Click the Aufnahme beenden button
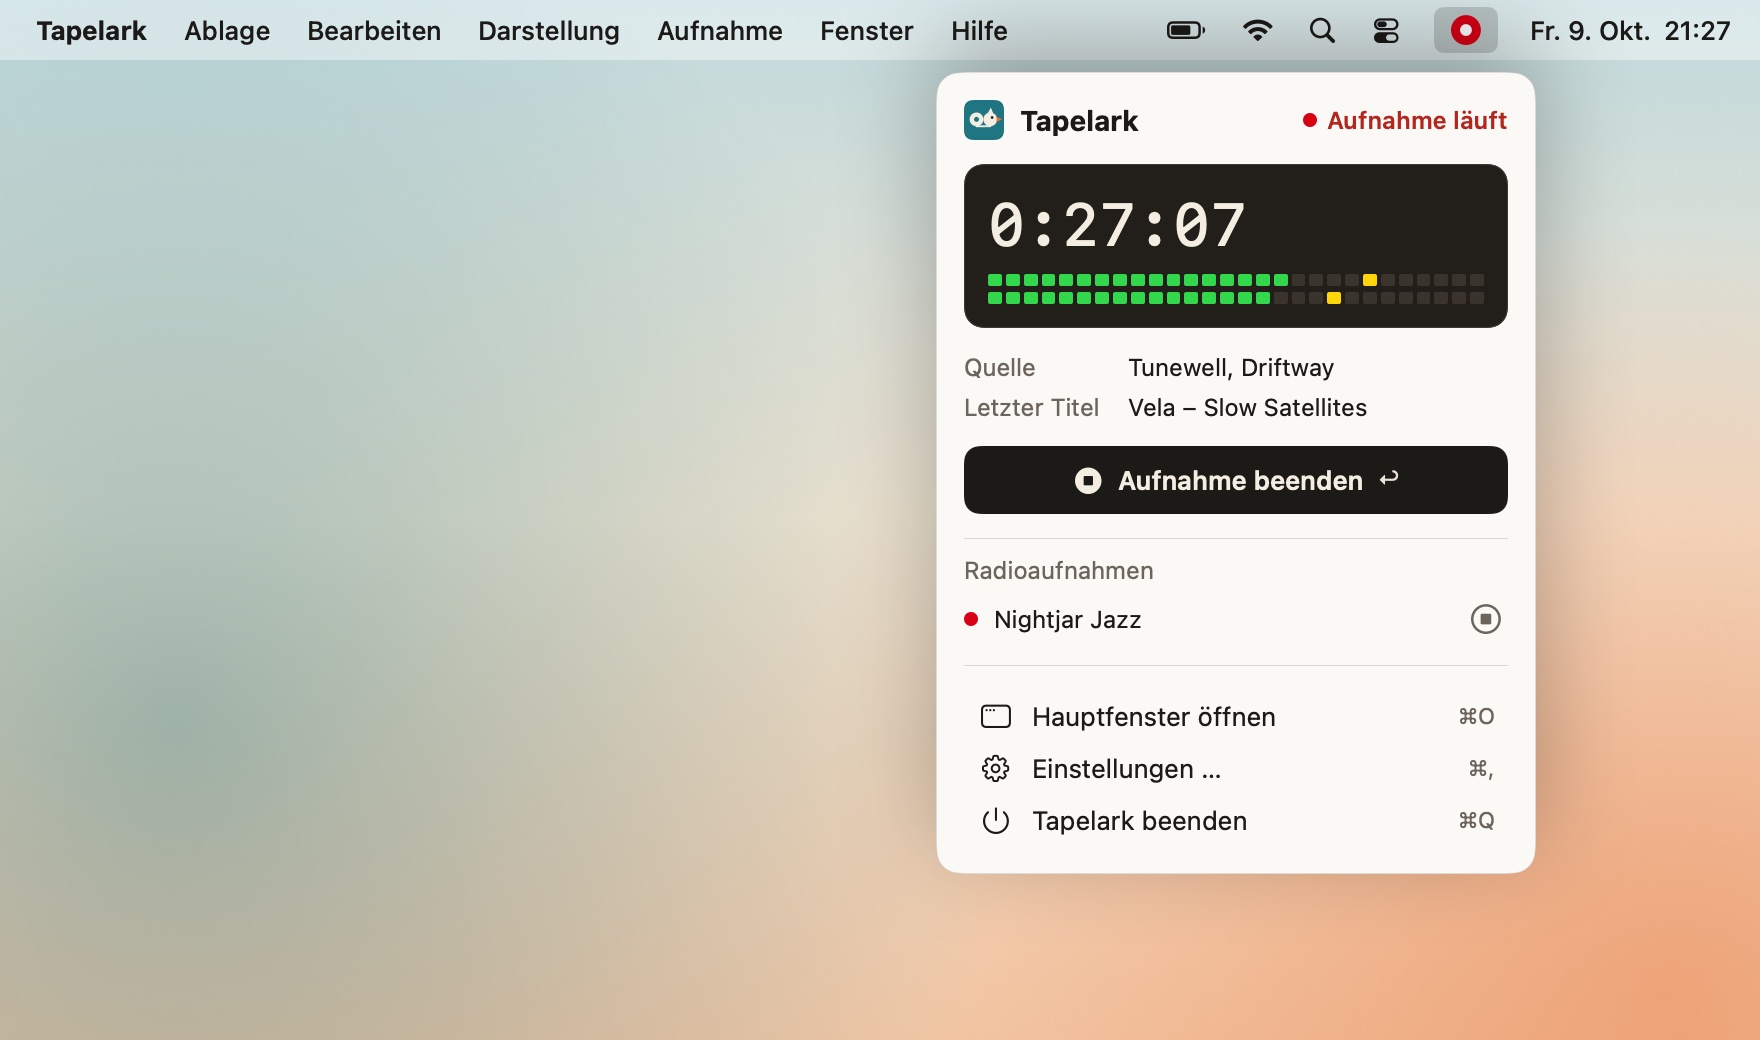 pyautogui.click(x=1236, y=480)
